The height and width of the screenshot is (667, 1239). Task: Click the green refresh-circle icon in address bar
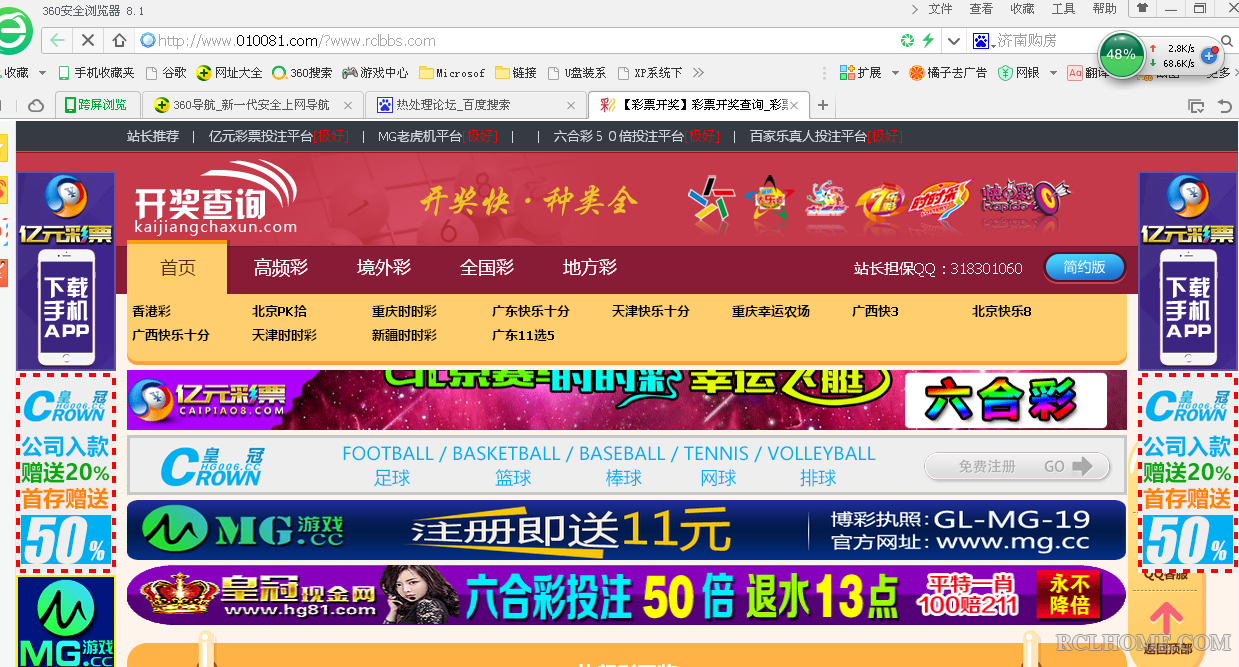click(907, 41)
